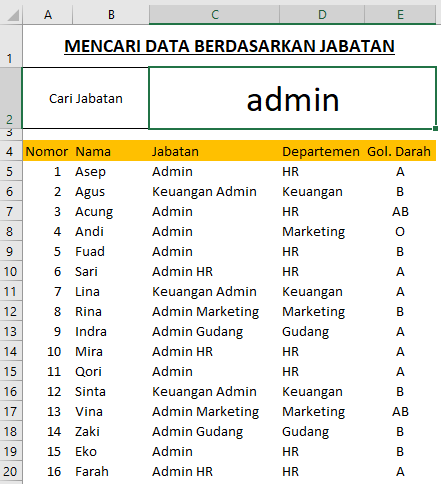Click the Cari Jabatan label cell
Screen dimensions: 441x484
[x=86, y=98]
